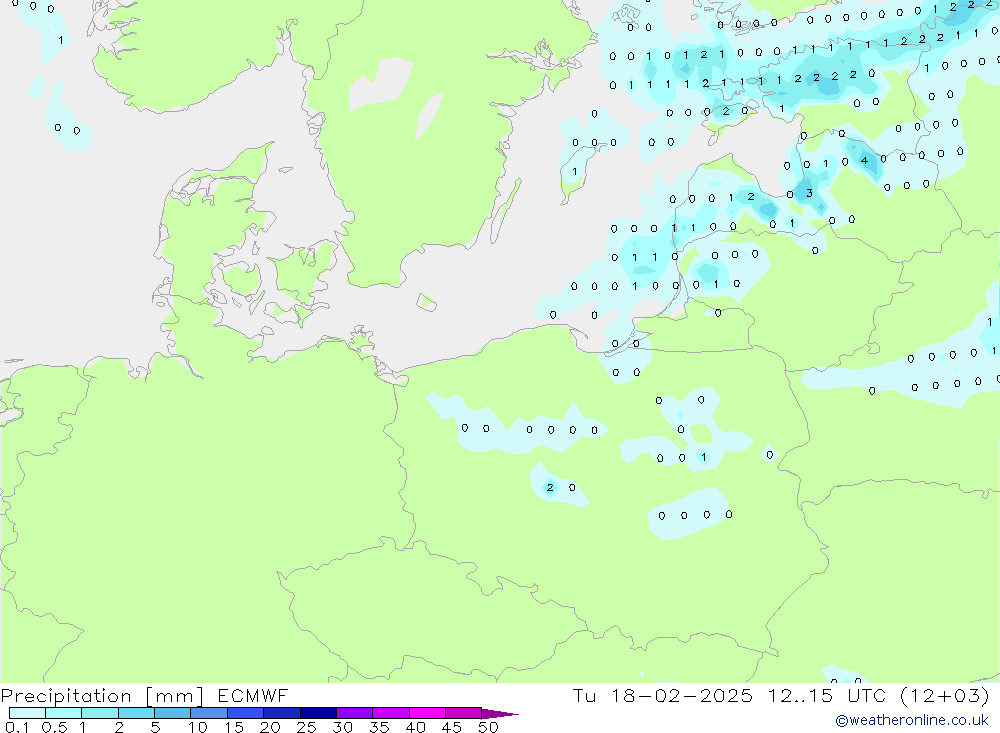Click the '40' legend scale label
The width and height of the screenshot is (1000, 733).
(x=416, y=727)
